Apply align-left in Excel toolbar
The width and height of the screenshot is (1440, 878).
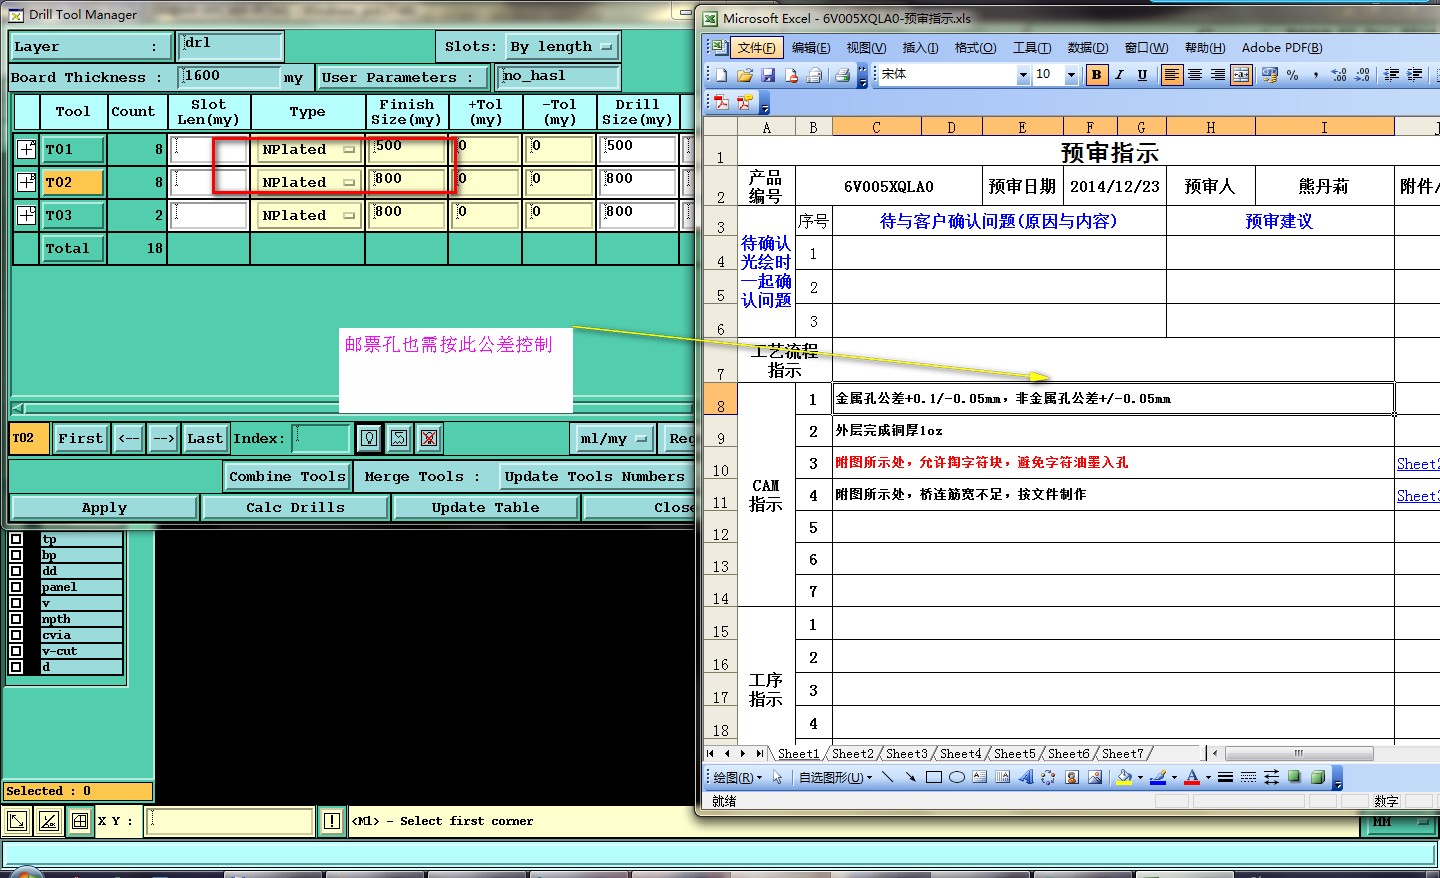[1171, 75]
